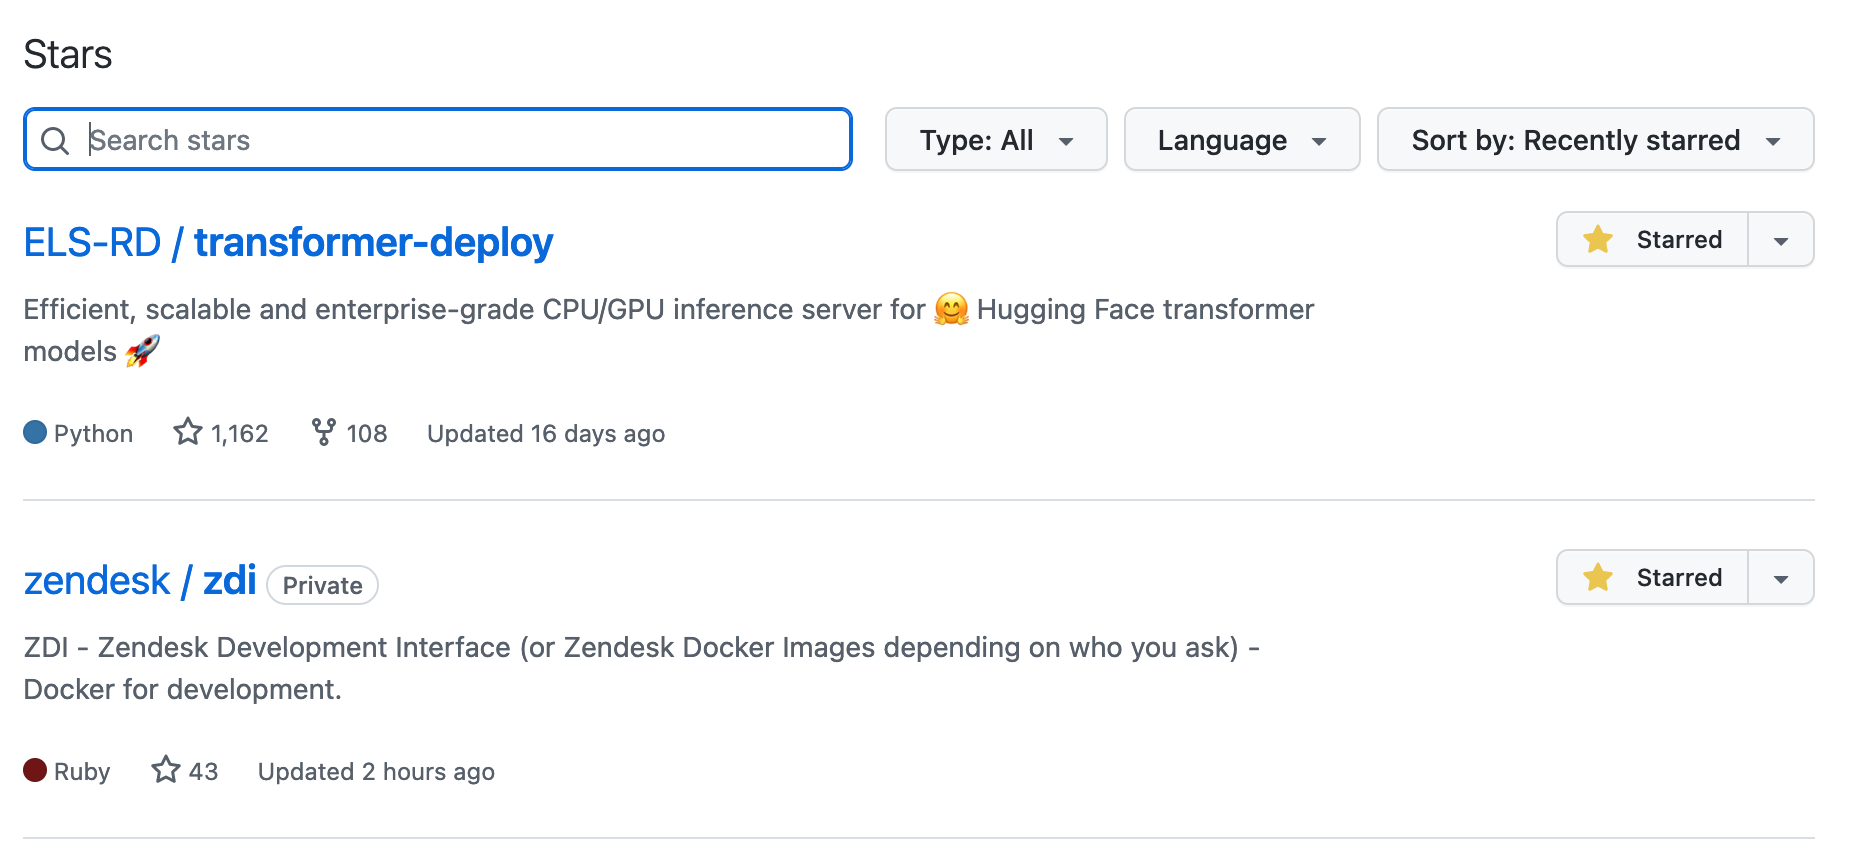1858x844 pixels.
Task: Click the Private badge next to zdi
Action: click(x=322, y=585)
